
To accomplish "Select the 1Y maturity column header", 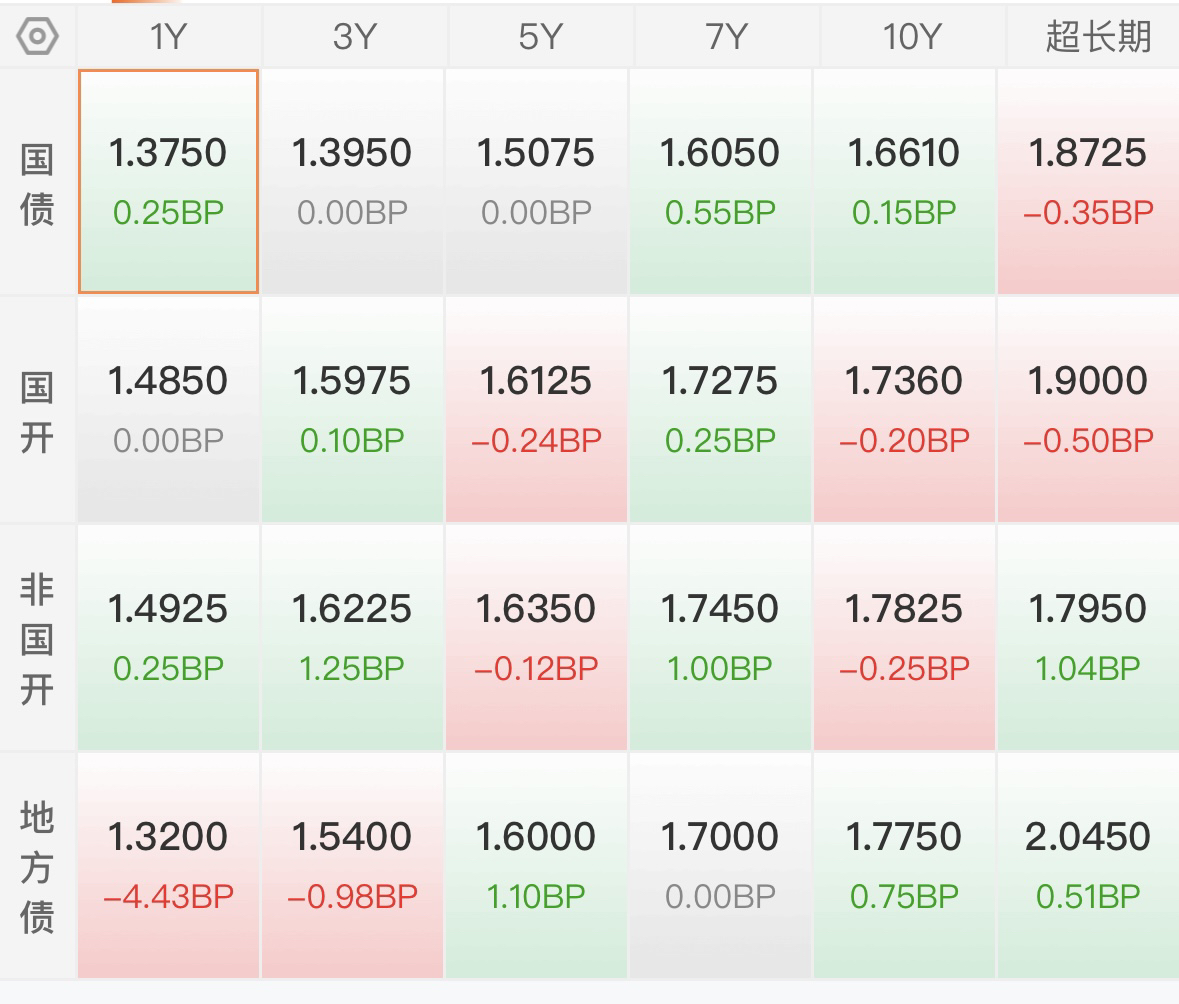I will pos(168,37).
